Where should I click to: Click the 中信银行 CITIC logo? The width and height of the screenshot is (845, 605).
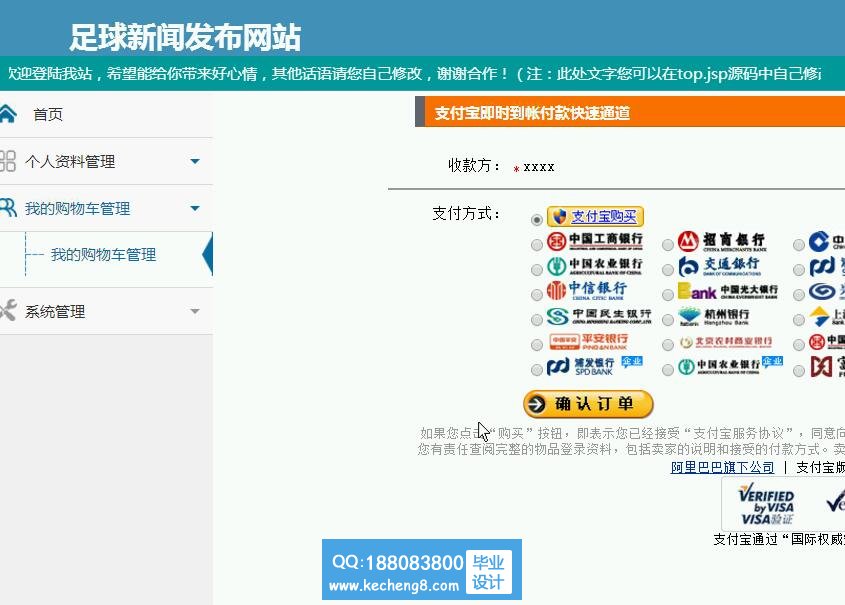[x=586, y=290]
